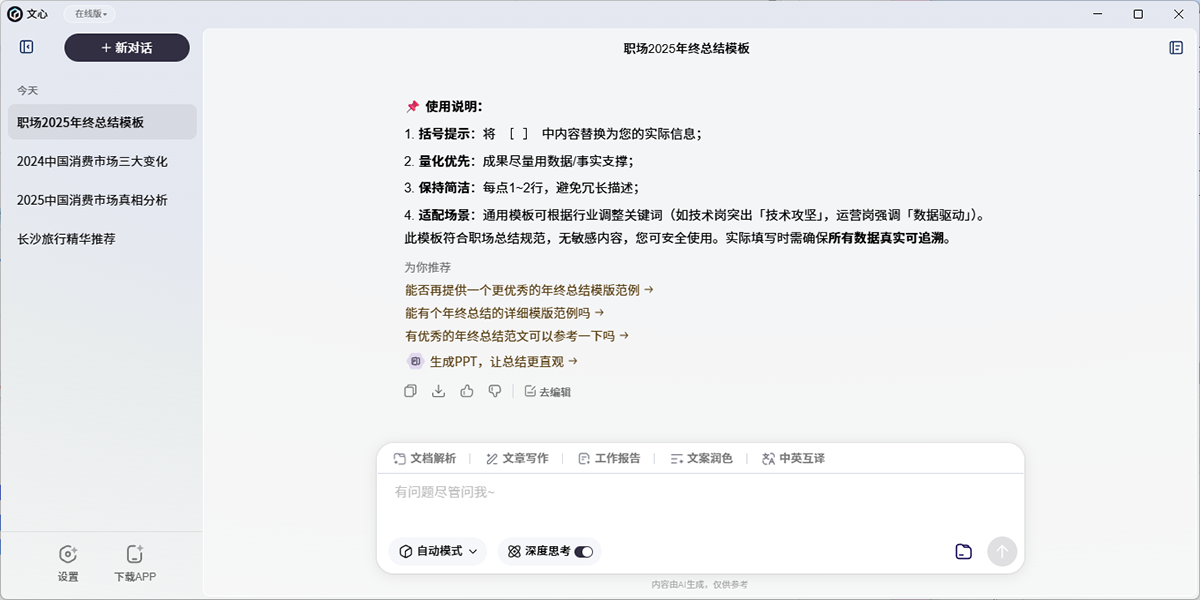Give the response a thumbs up
Screen dimensions: 1200x600
tap(466, 391)
